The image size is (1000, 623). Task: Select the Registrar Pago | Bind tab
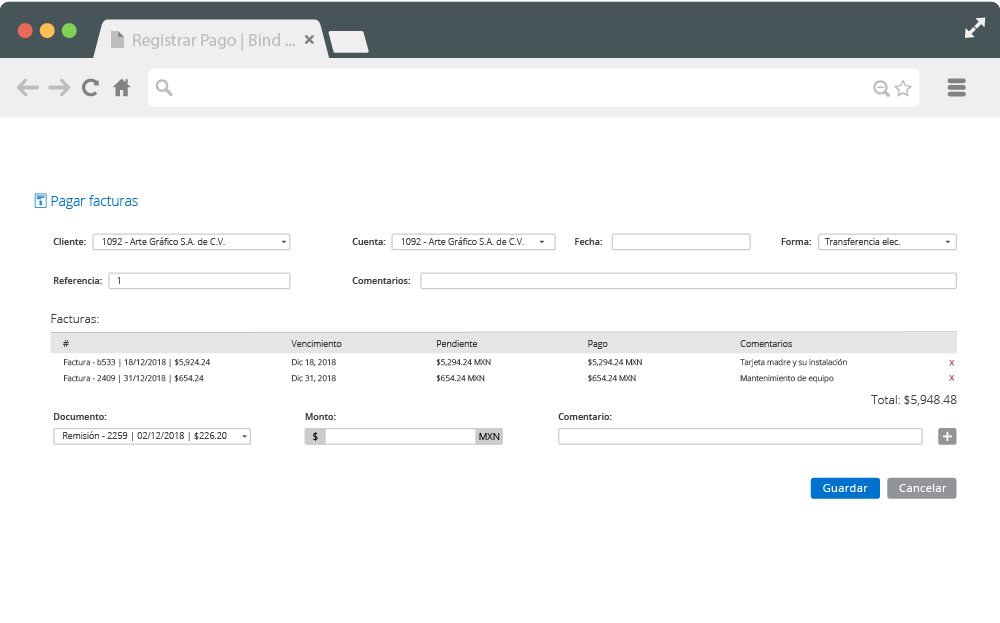pos(210,40)
